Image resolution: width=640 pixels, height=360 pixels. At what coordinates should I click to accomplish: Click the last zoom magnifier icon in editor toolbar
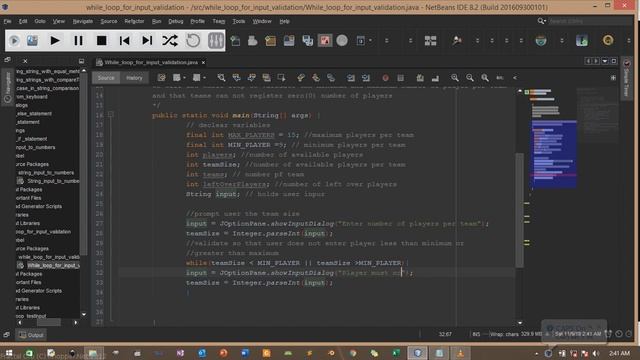(484, 78)
